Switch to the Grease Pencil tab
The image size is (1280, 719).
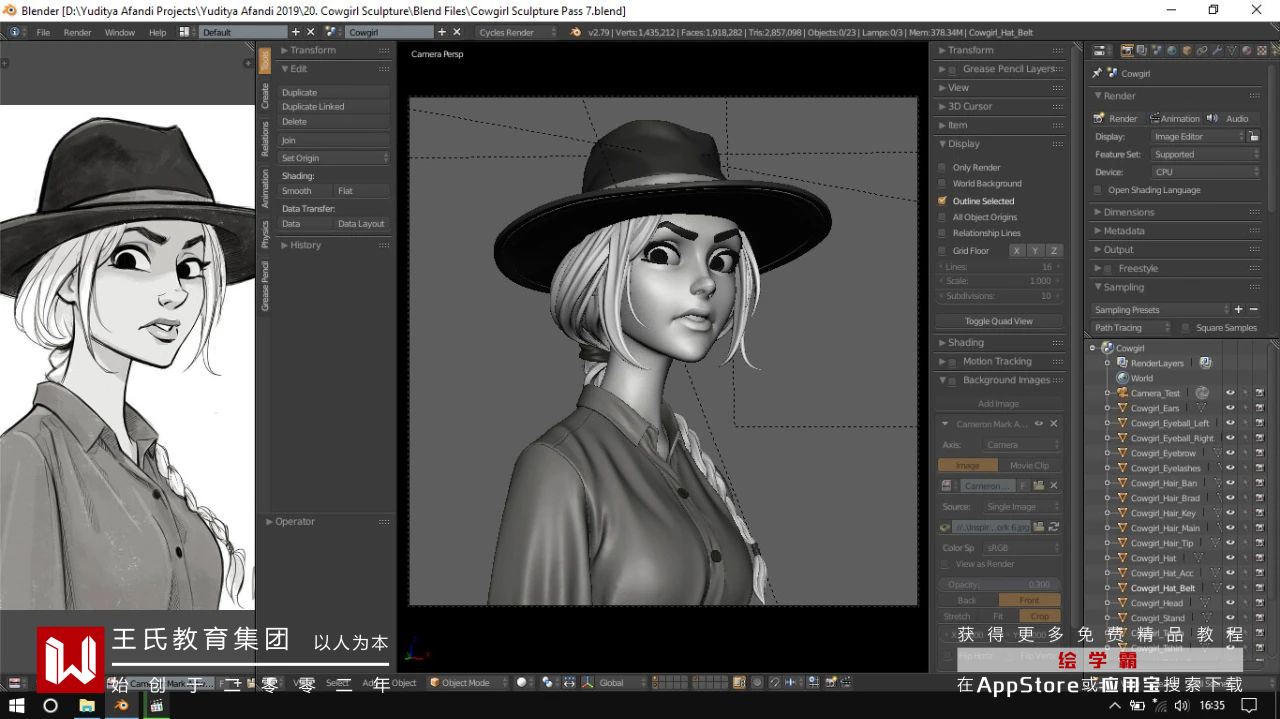click(x=265, y=286)
